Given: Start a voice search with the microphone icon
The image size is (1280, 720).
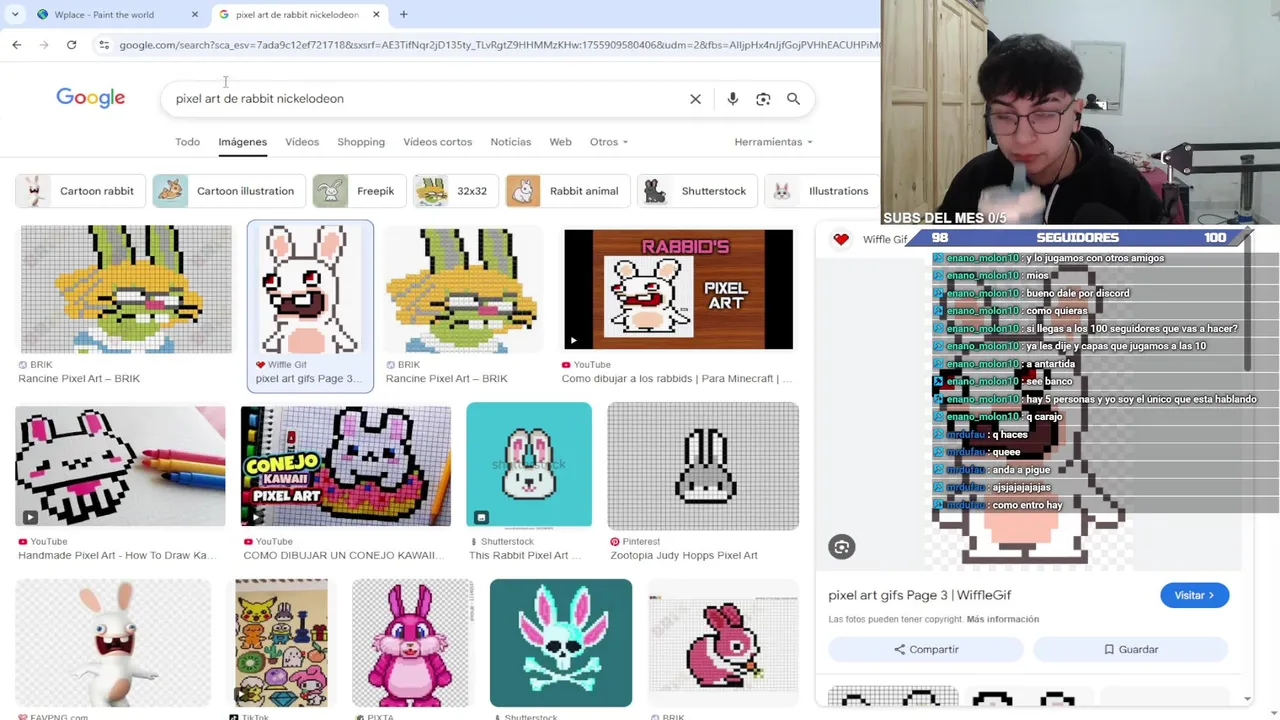Looking at the screenshot, I should (733, 99).
